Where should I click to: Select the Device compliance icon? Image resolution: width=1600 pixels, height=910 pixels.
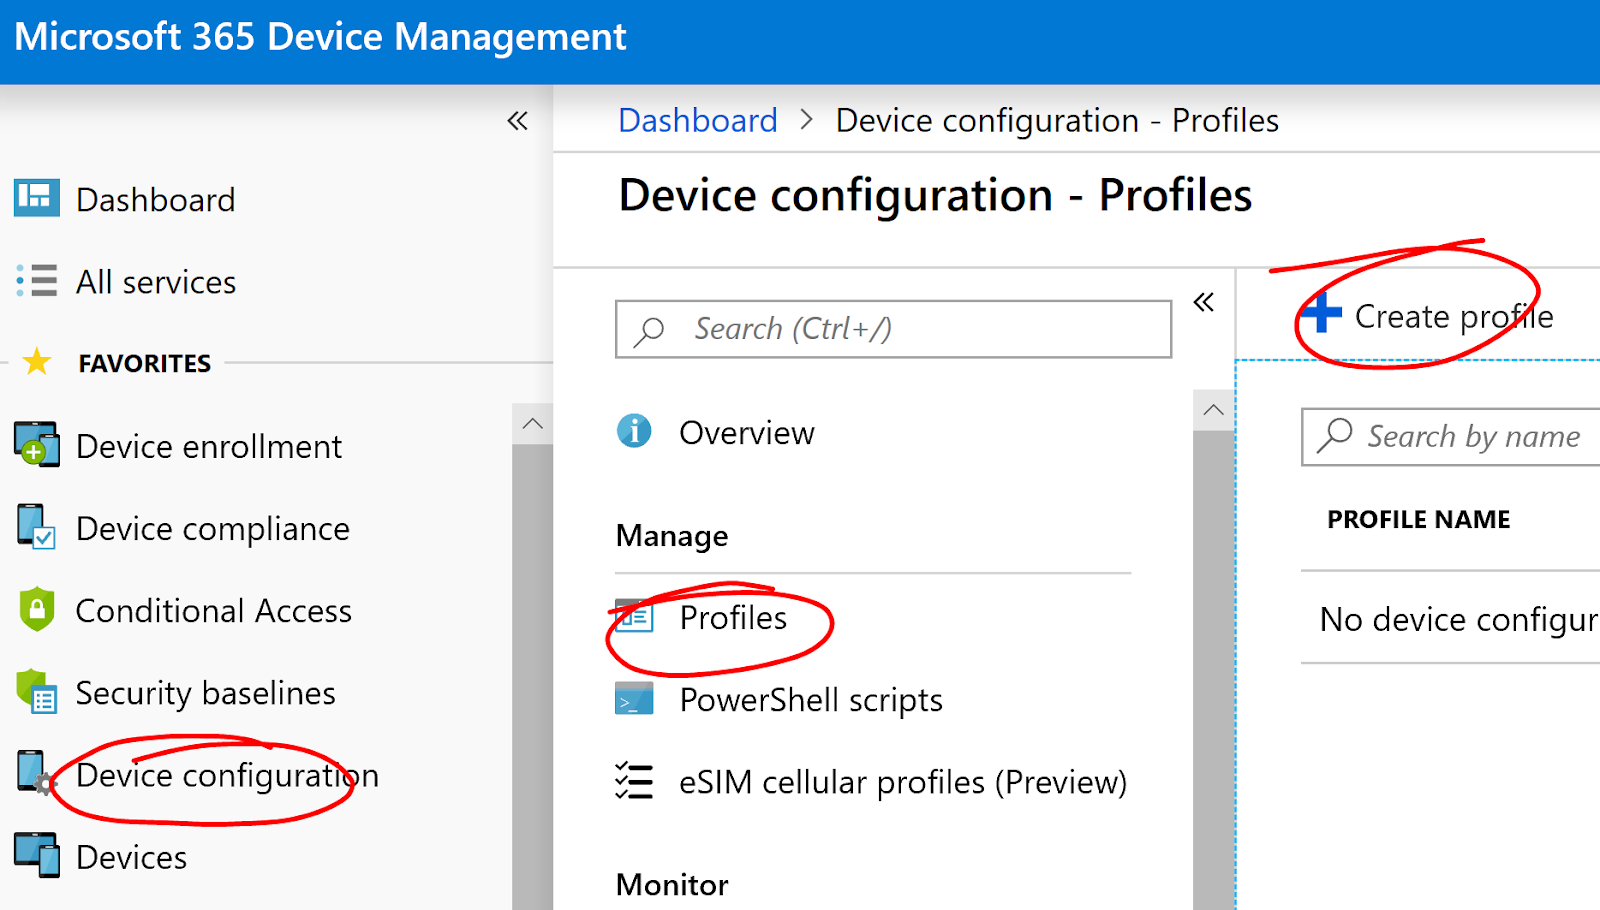35,528
